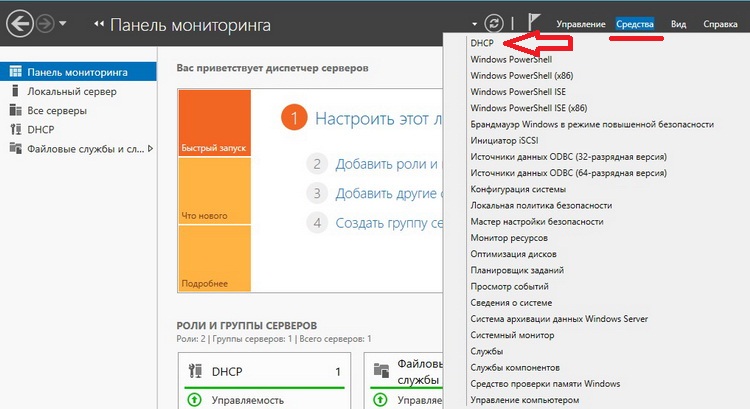This screenshot has width=750, height=409.
Task: Choose Мастер настройки безопасности entry
Action: tap(537, 222)
